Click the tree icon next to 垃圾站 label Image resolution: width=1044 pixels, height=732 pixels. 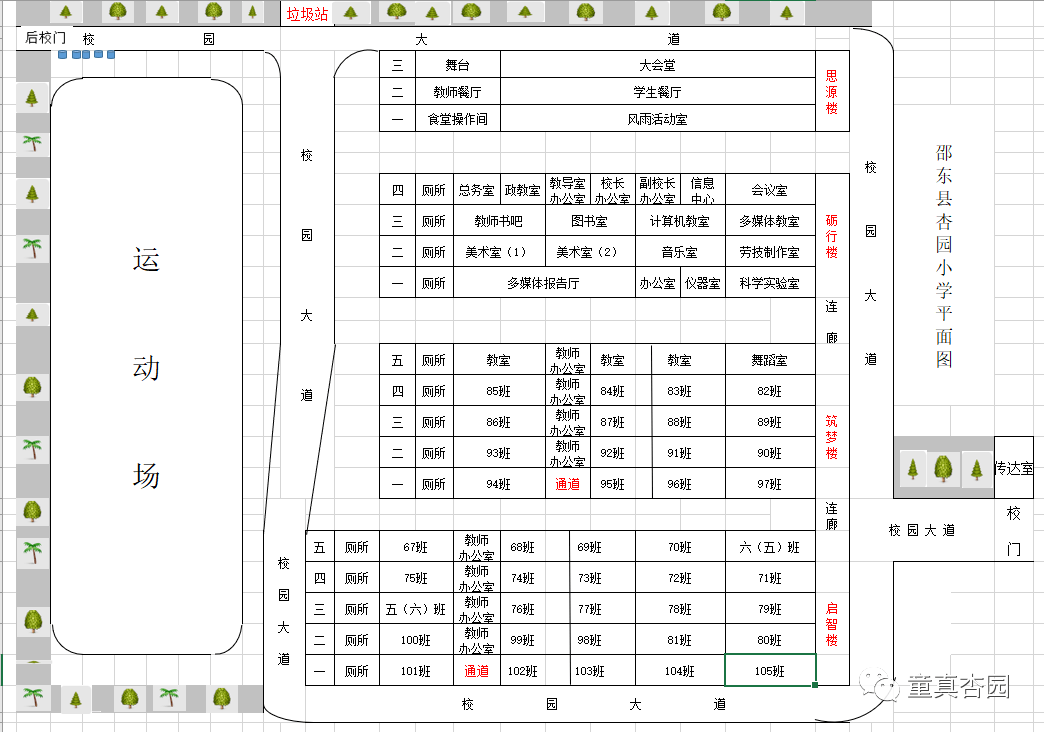pyautogui.click(x=349, y=11)
